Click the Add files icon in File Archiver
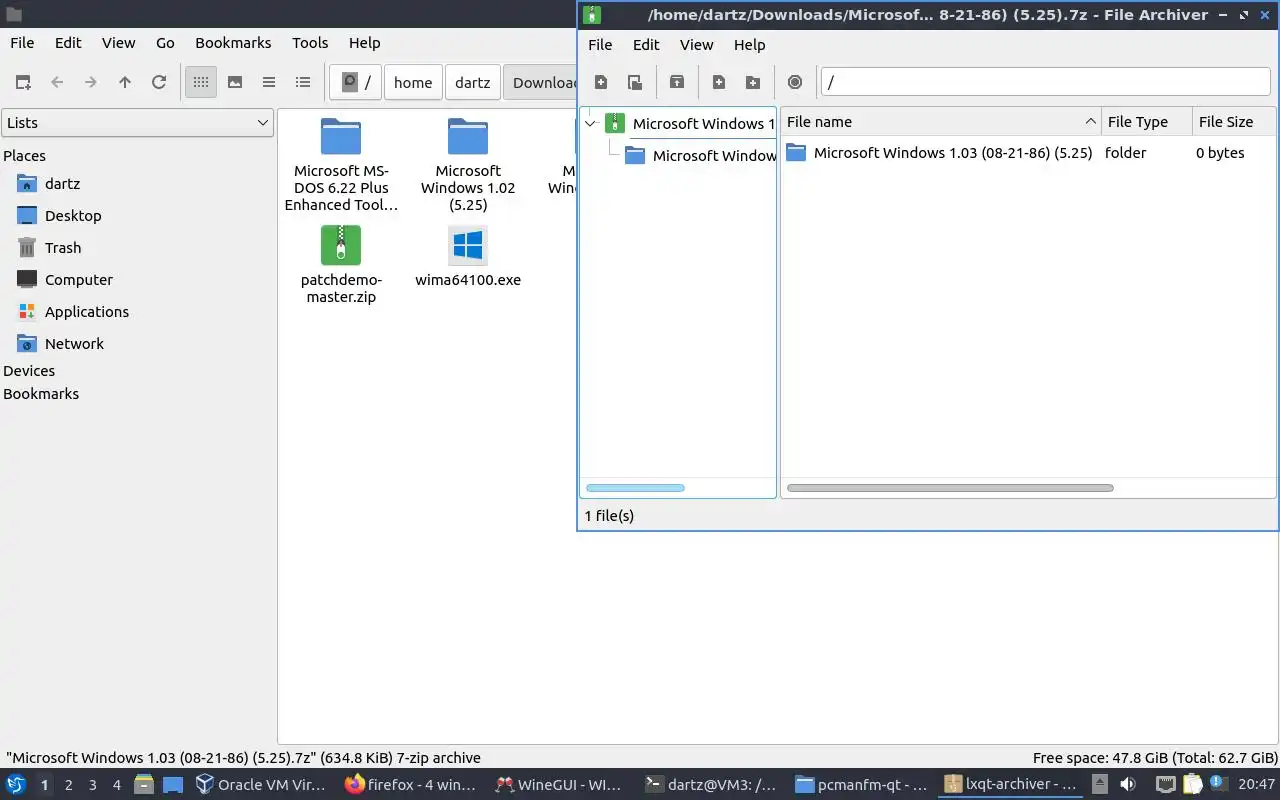 pos(719,82)
